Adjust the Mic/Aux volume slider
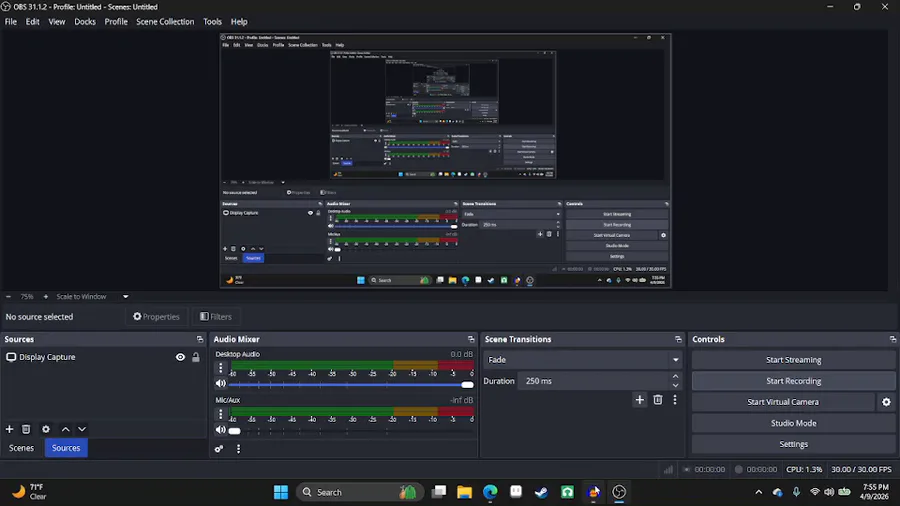900x506 pixels. tap(351, 430)
